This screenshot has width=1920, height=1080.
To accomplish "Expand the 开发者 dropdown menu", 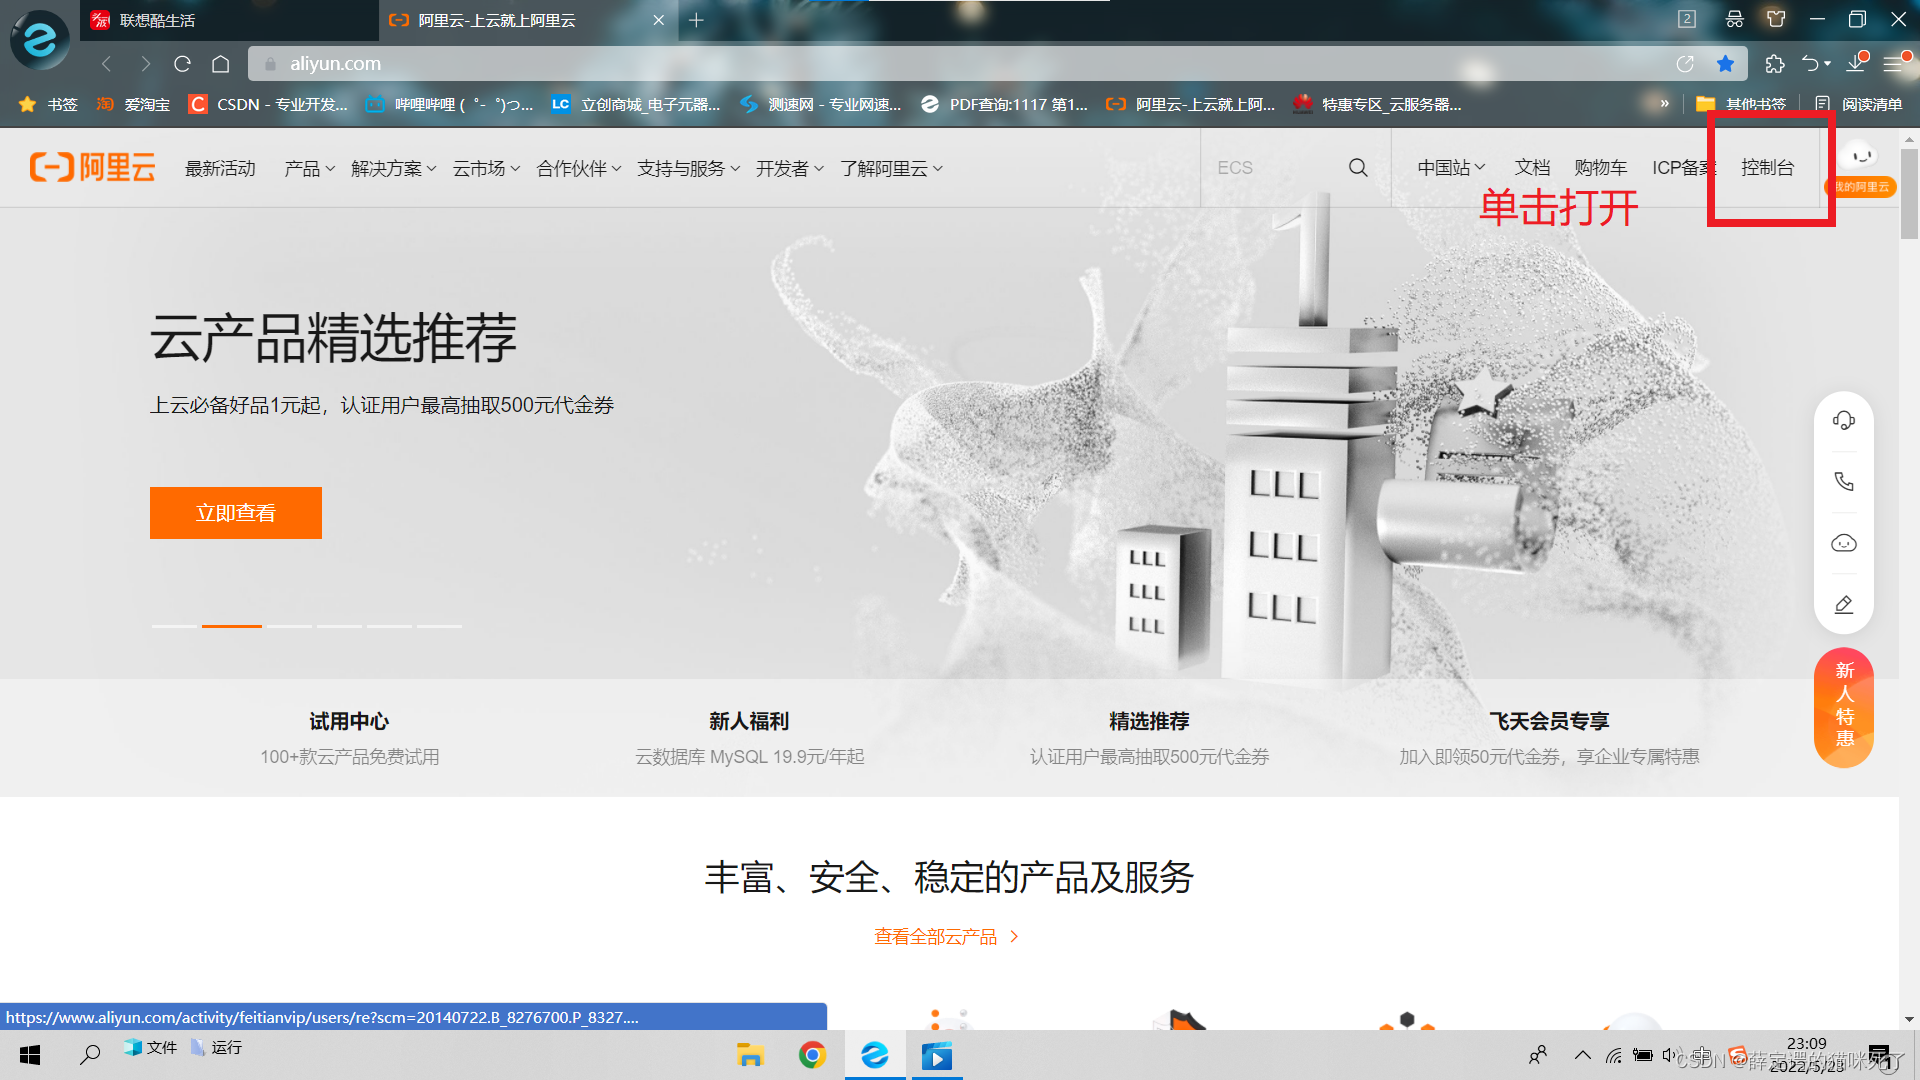I will point(790,168).
